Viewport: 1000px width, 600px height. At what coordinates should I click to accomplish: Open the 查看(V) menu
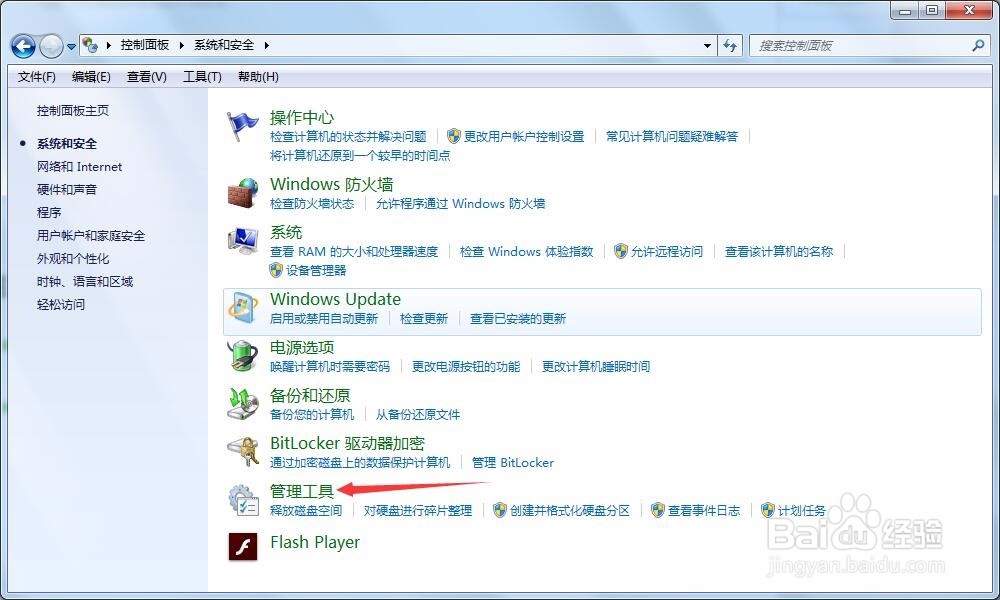(145, 76)
